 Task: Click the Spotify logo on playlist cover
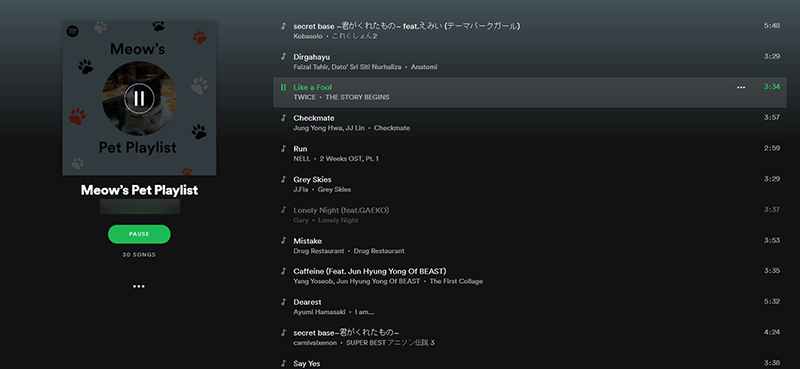tap(72, 31)
